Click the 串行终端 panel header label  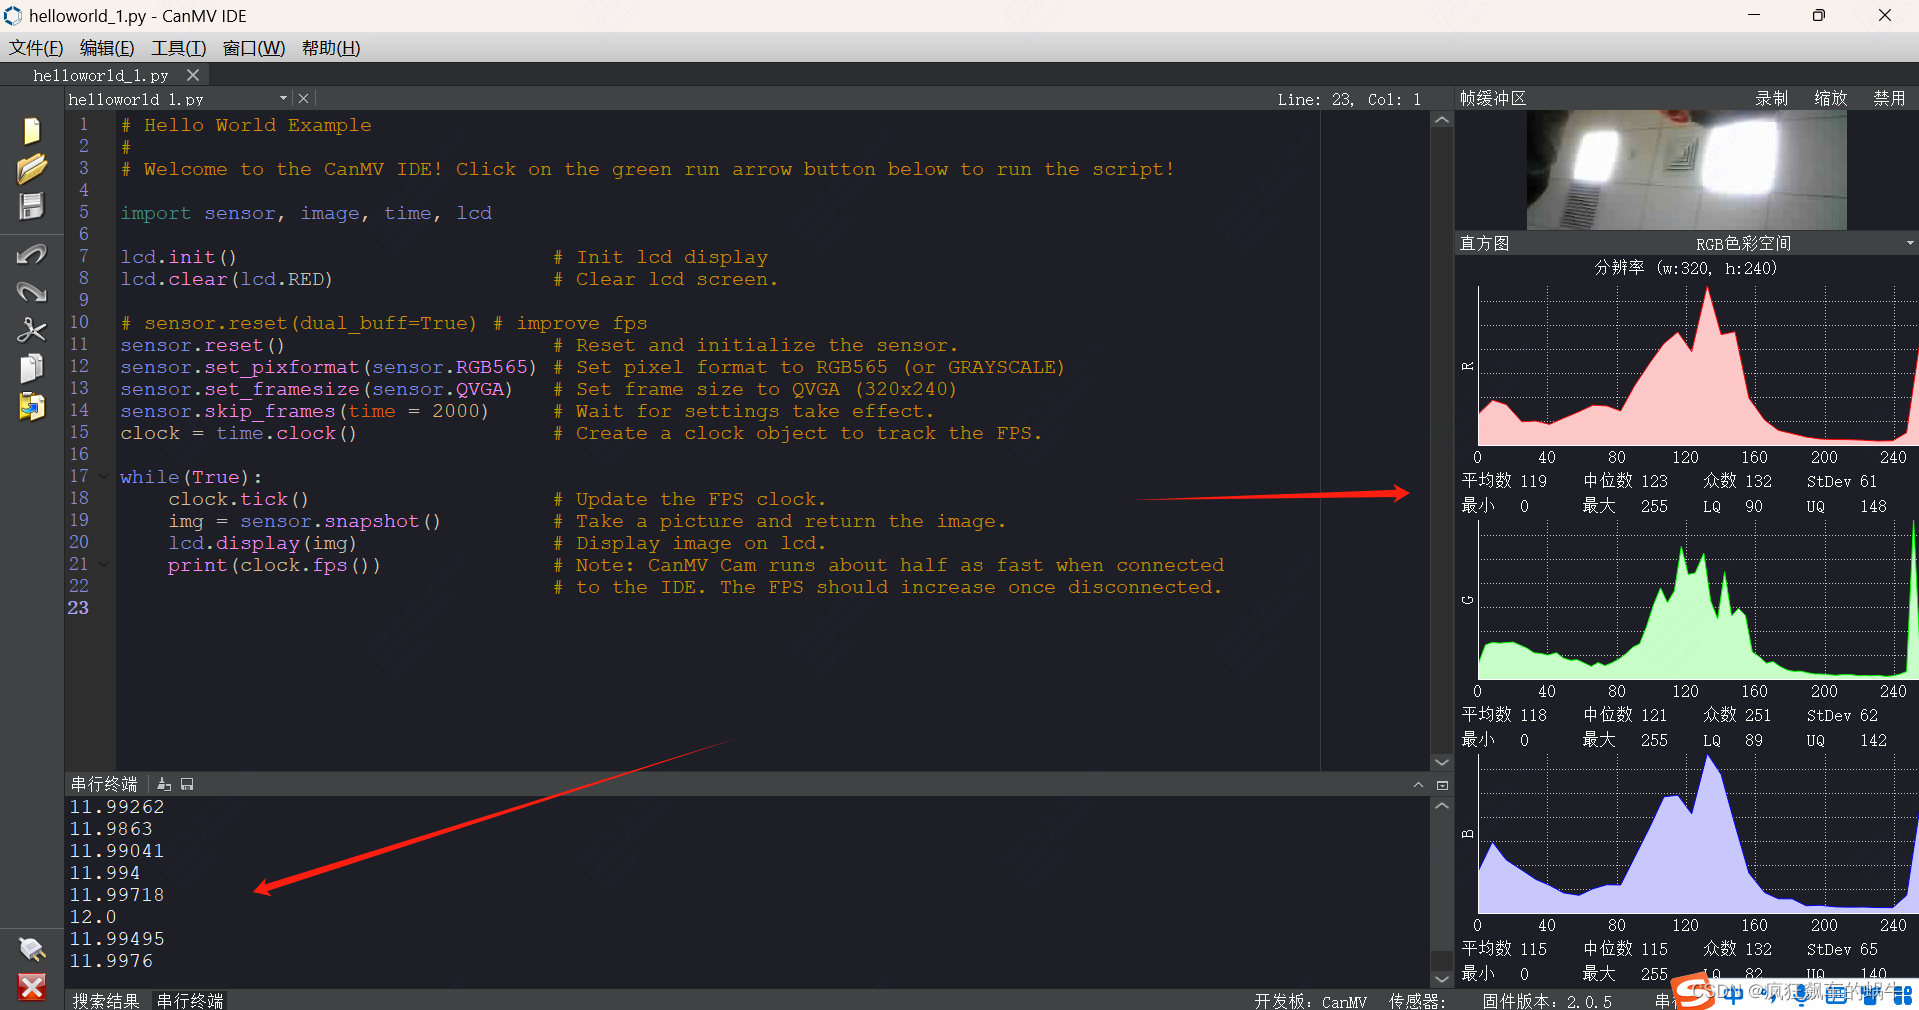[104, 784]
